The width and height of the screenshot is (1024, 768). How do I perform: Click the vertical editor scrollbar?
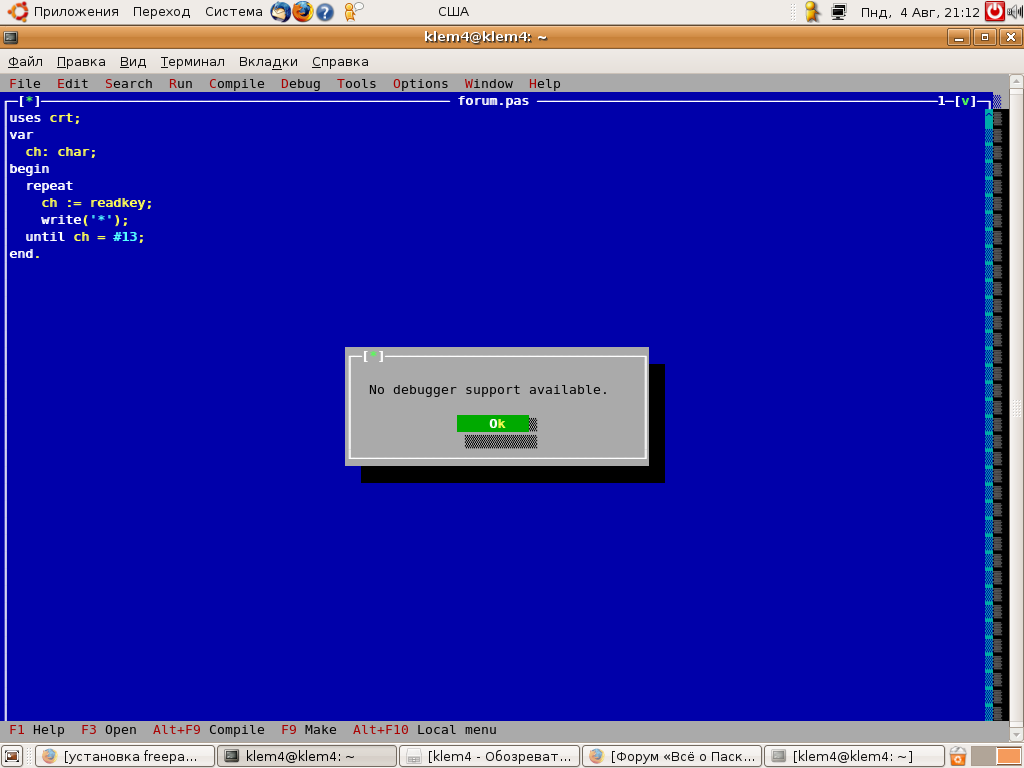click(989, 400)
